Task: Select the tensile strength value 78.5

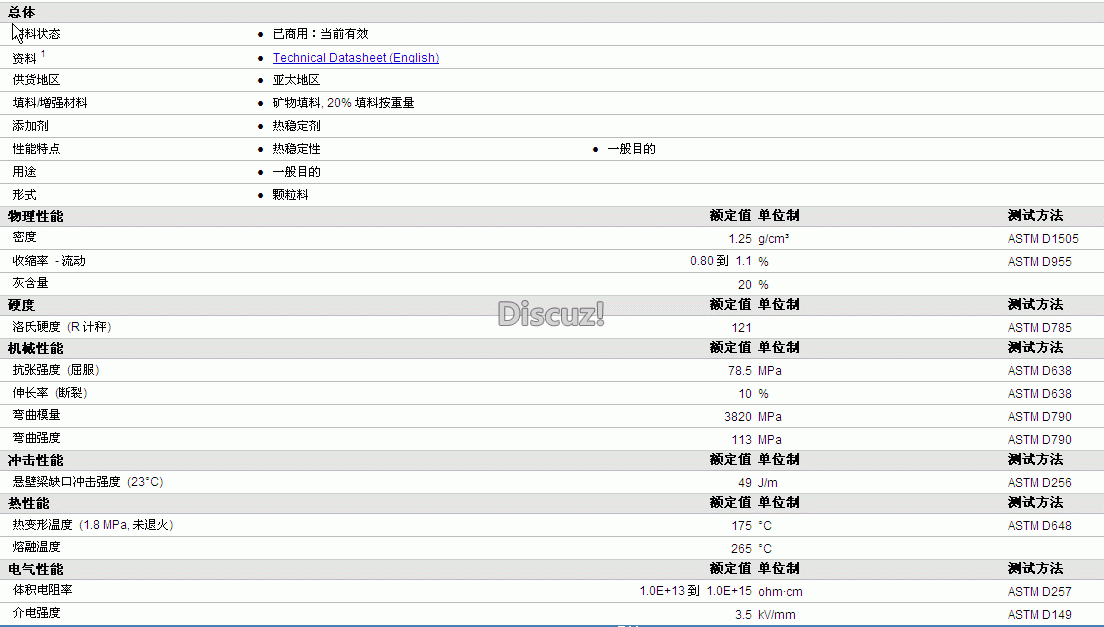Action: click(x=740, y=371)
